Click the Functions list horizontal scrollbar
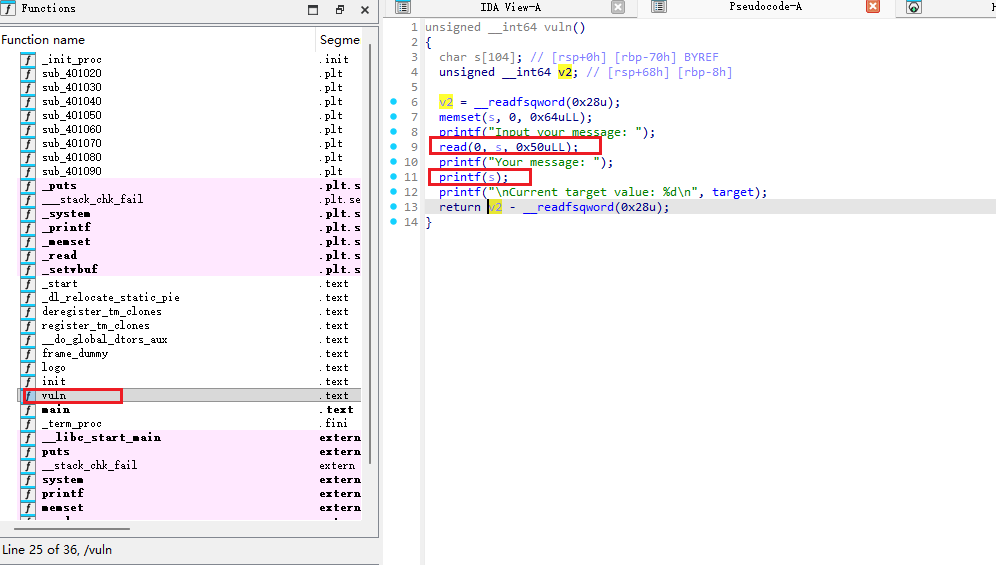Screen dimensions: 996x565 click(x=70, y=529)
